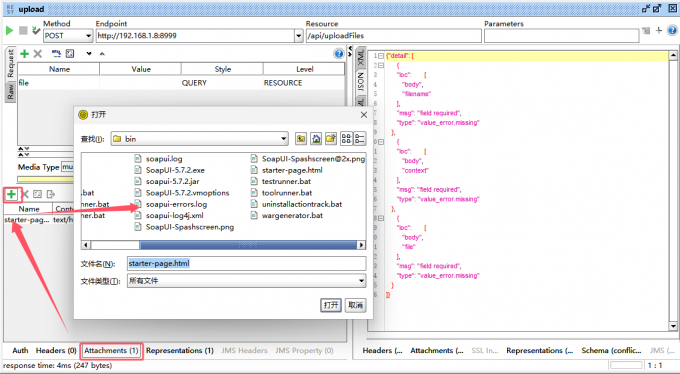
Task: Switch the file dialog to list view
Action: point(346,139)
